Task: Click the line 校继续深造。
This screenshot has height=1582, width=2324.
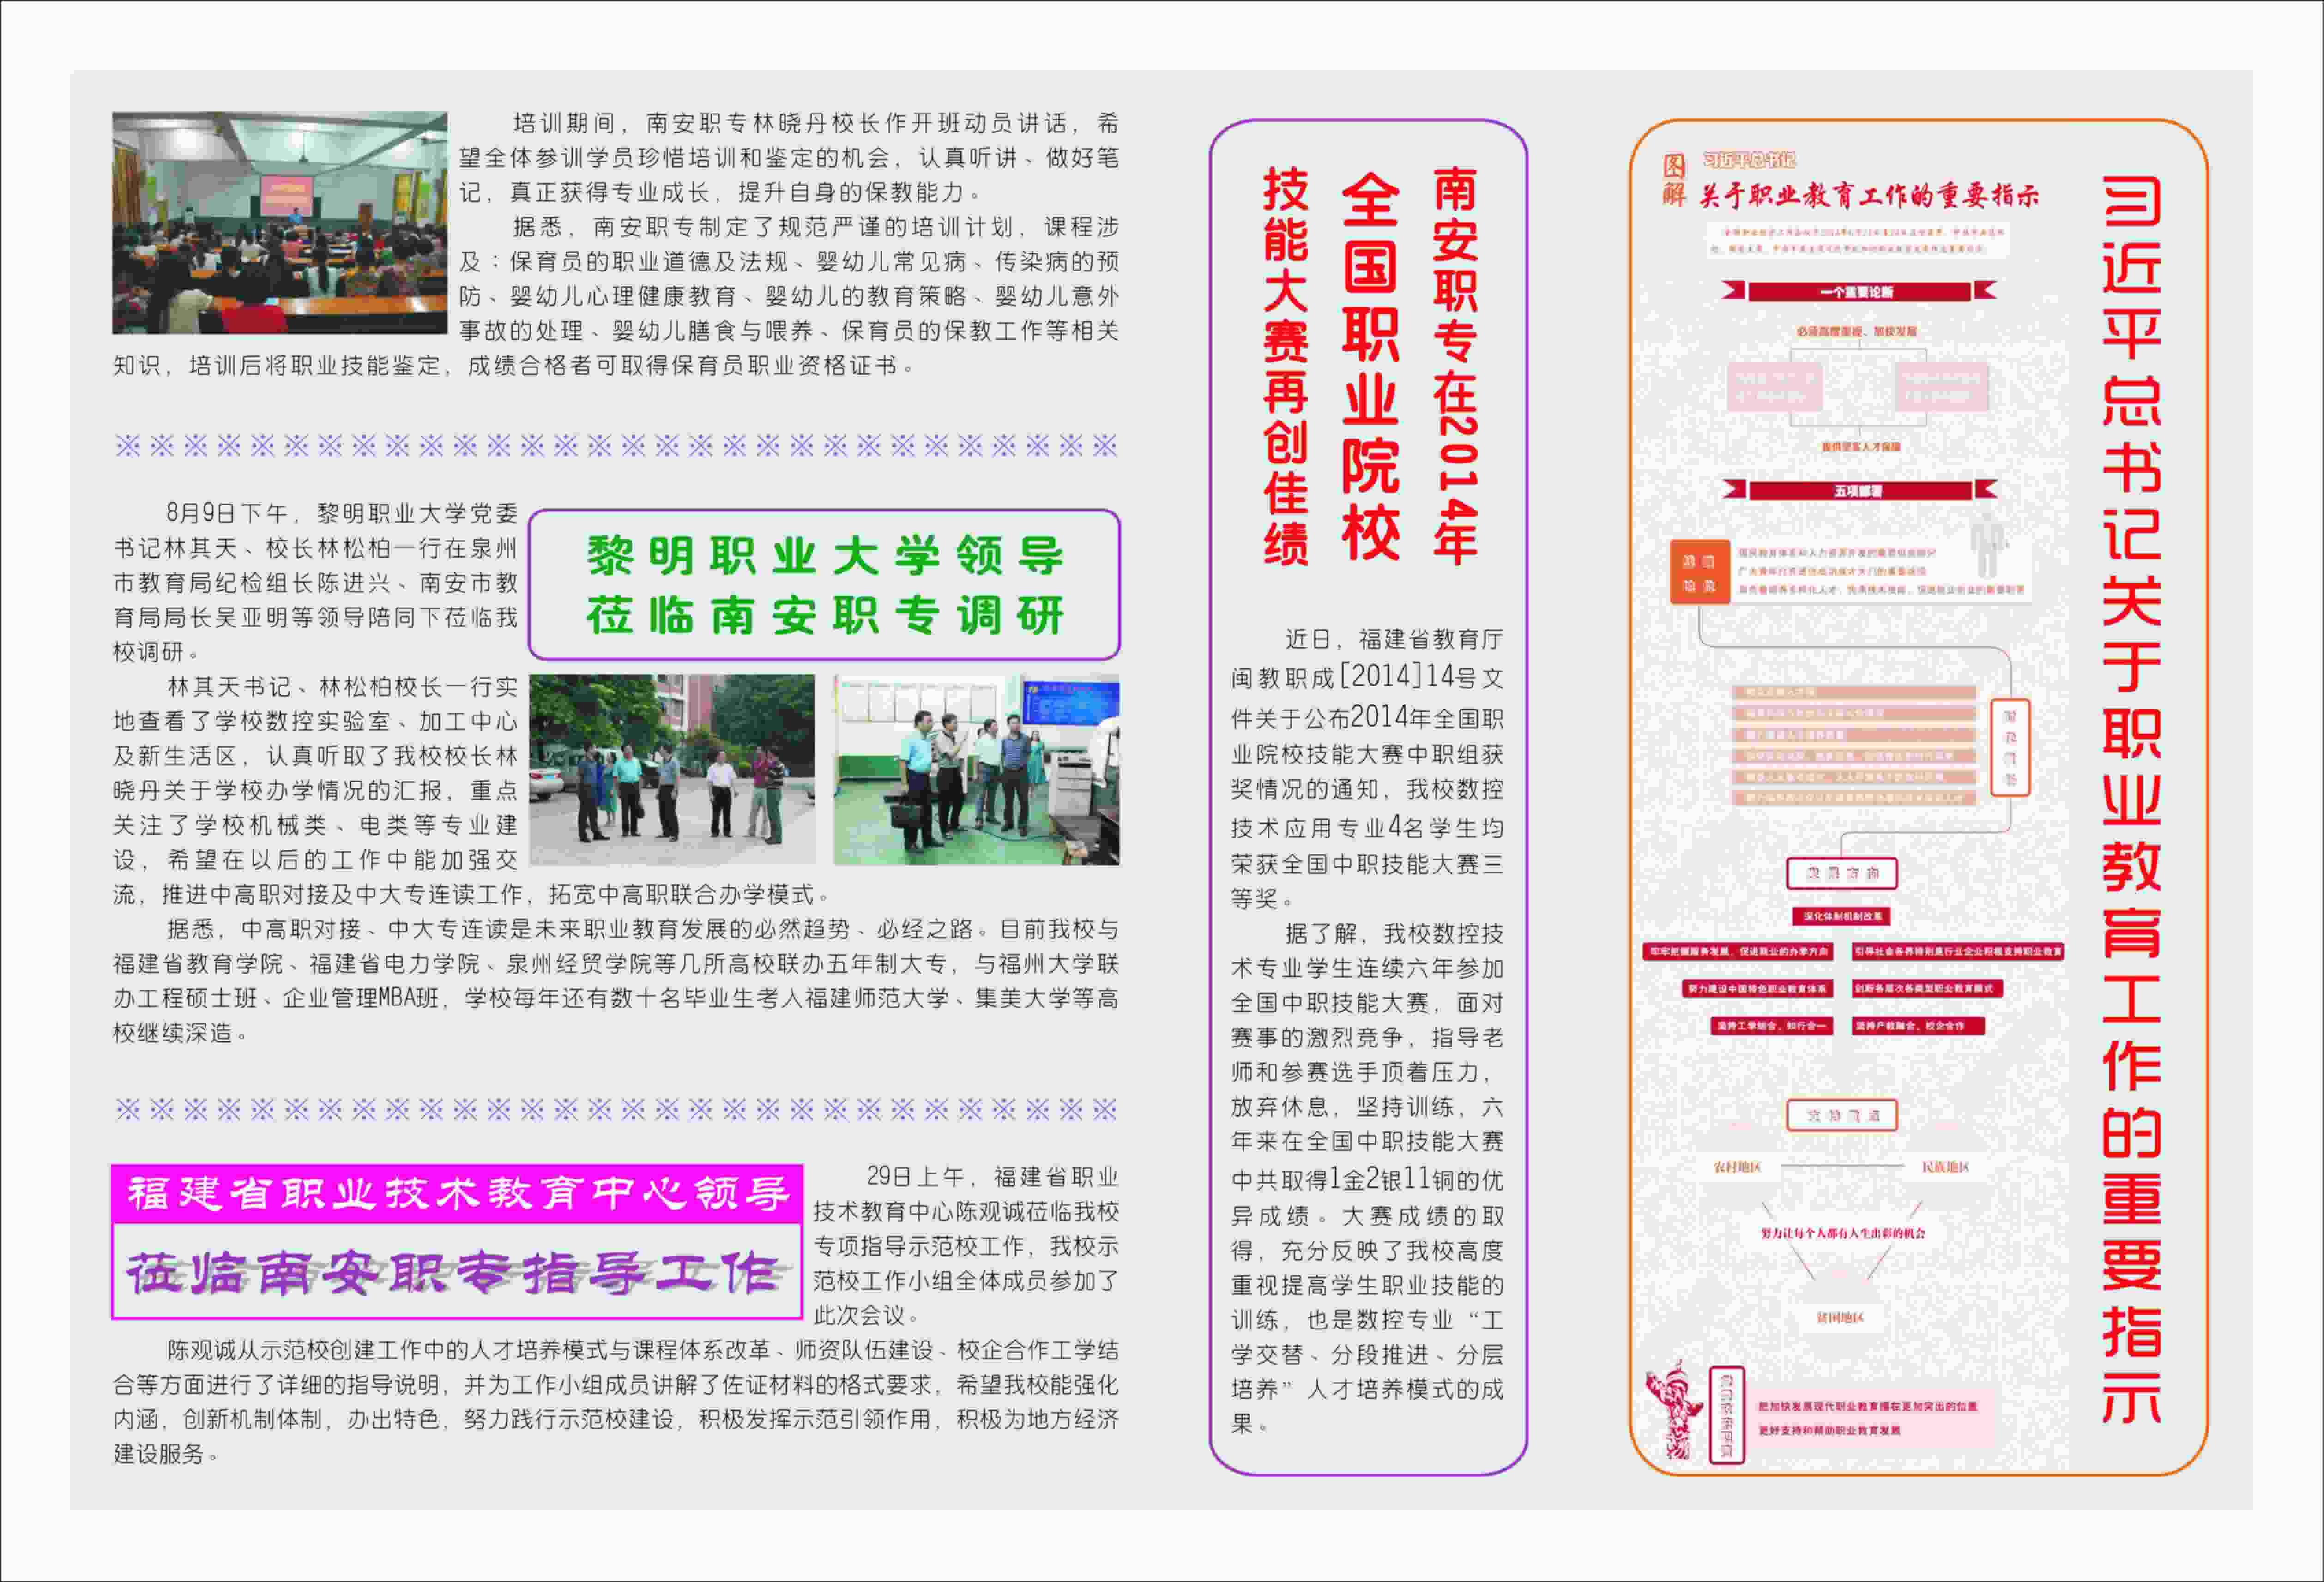Action: 180,1033
